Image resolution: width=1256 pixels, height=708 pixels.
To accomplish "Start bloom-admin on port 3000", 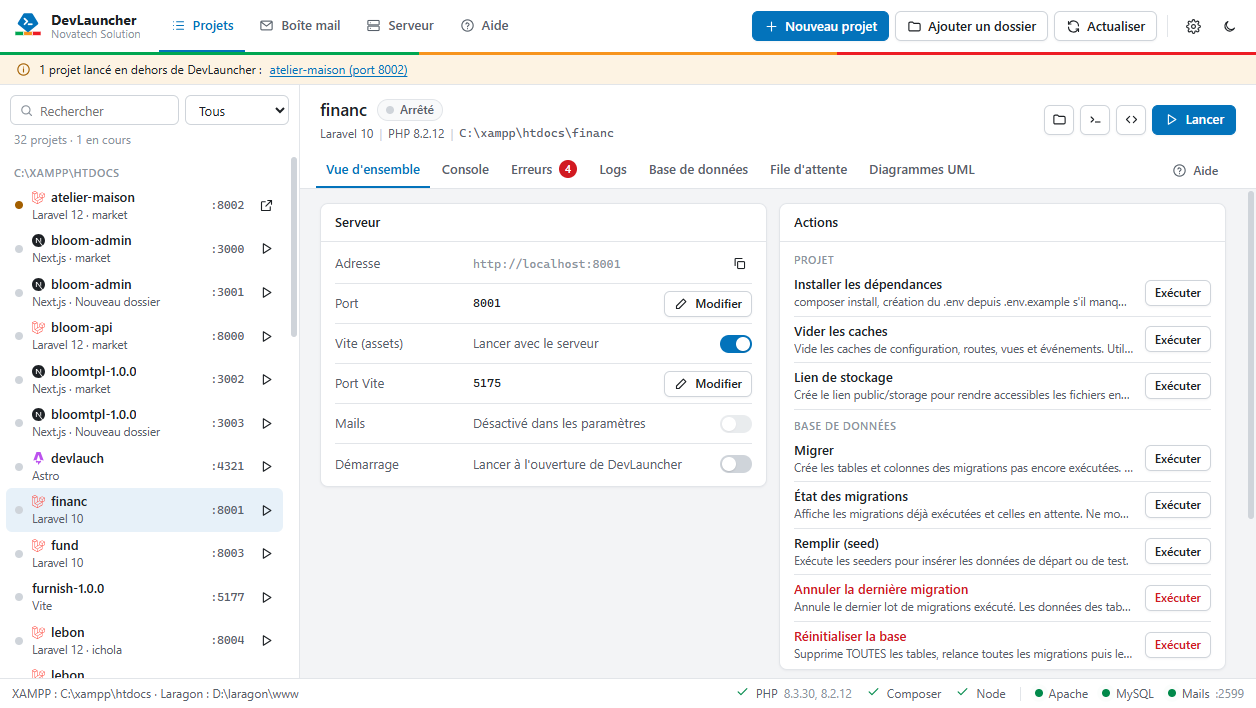I will pos(266,249).
